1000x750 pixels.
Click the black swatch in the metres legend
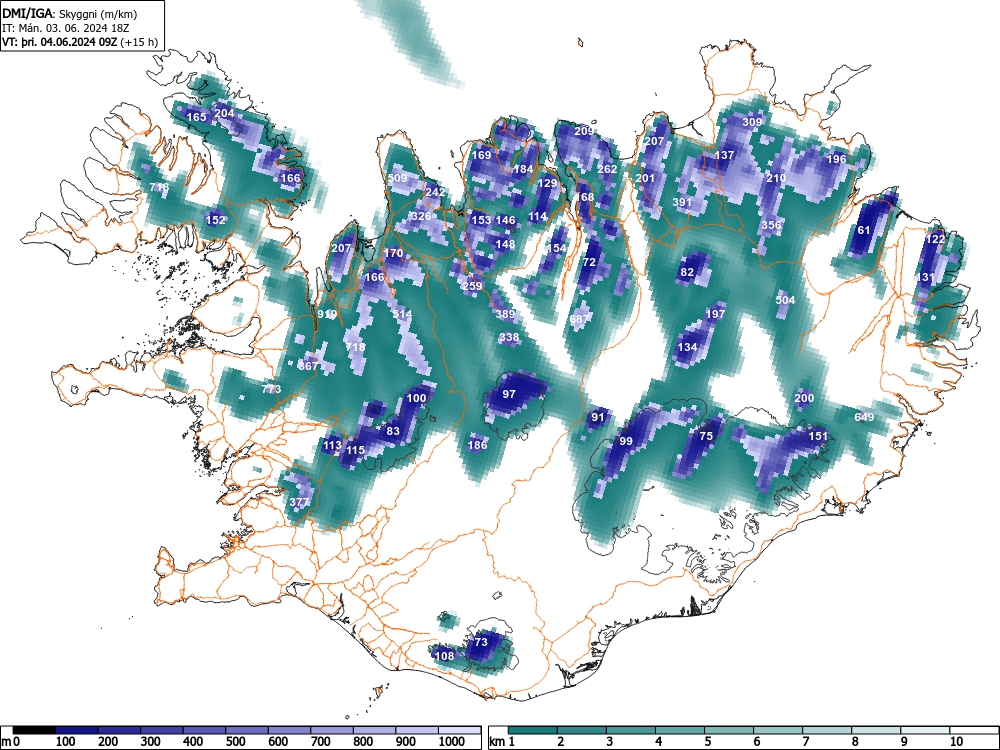34,730
